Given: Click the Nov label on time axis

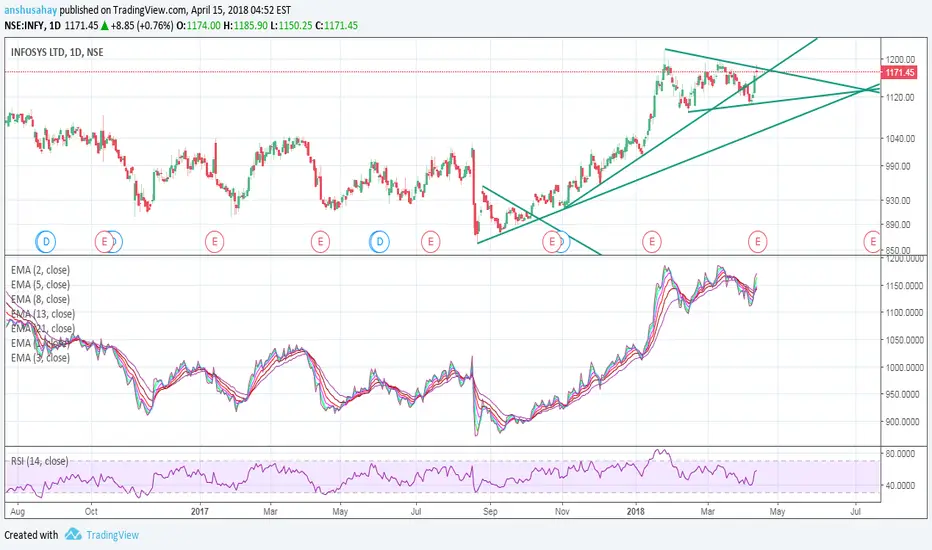Looking at the screenshot, I should click(x=562, y=511).
